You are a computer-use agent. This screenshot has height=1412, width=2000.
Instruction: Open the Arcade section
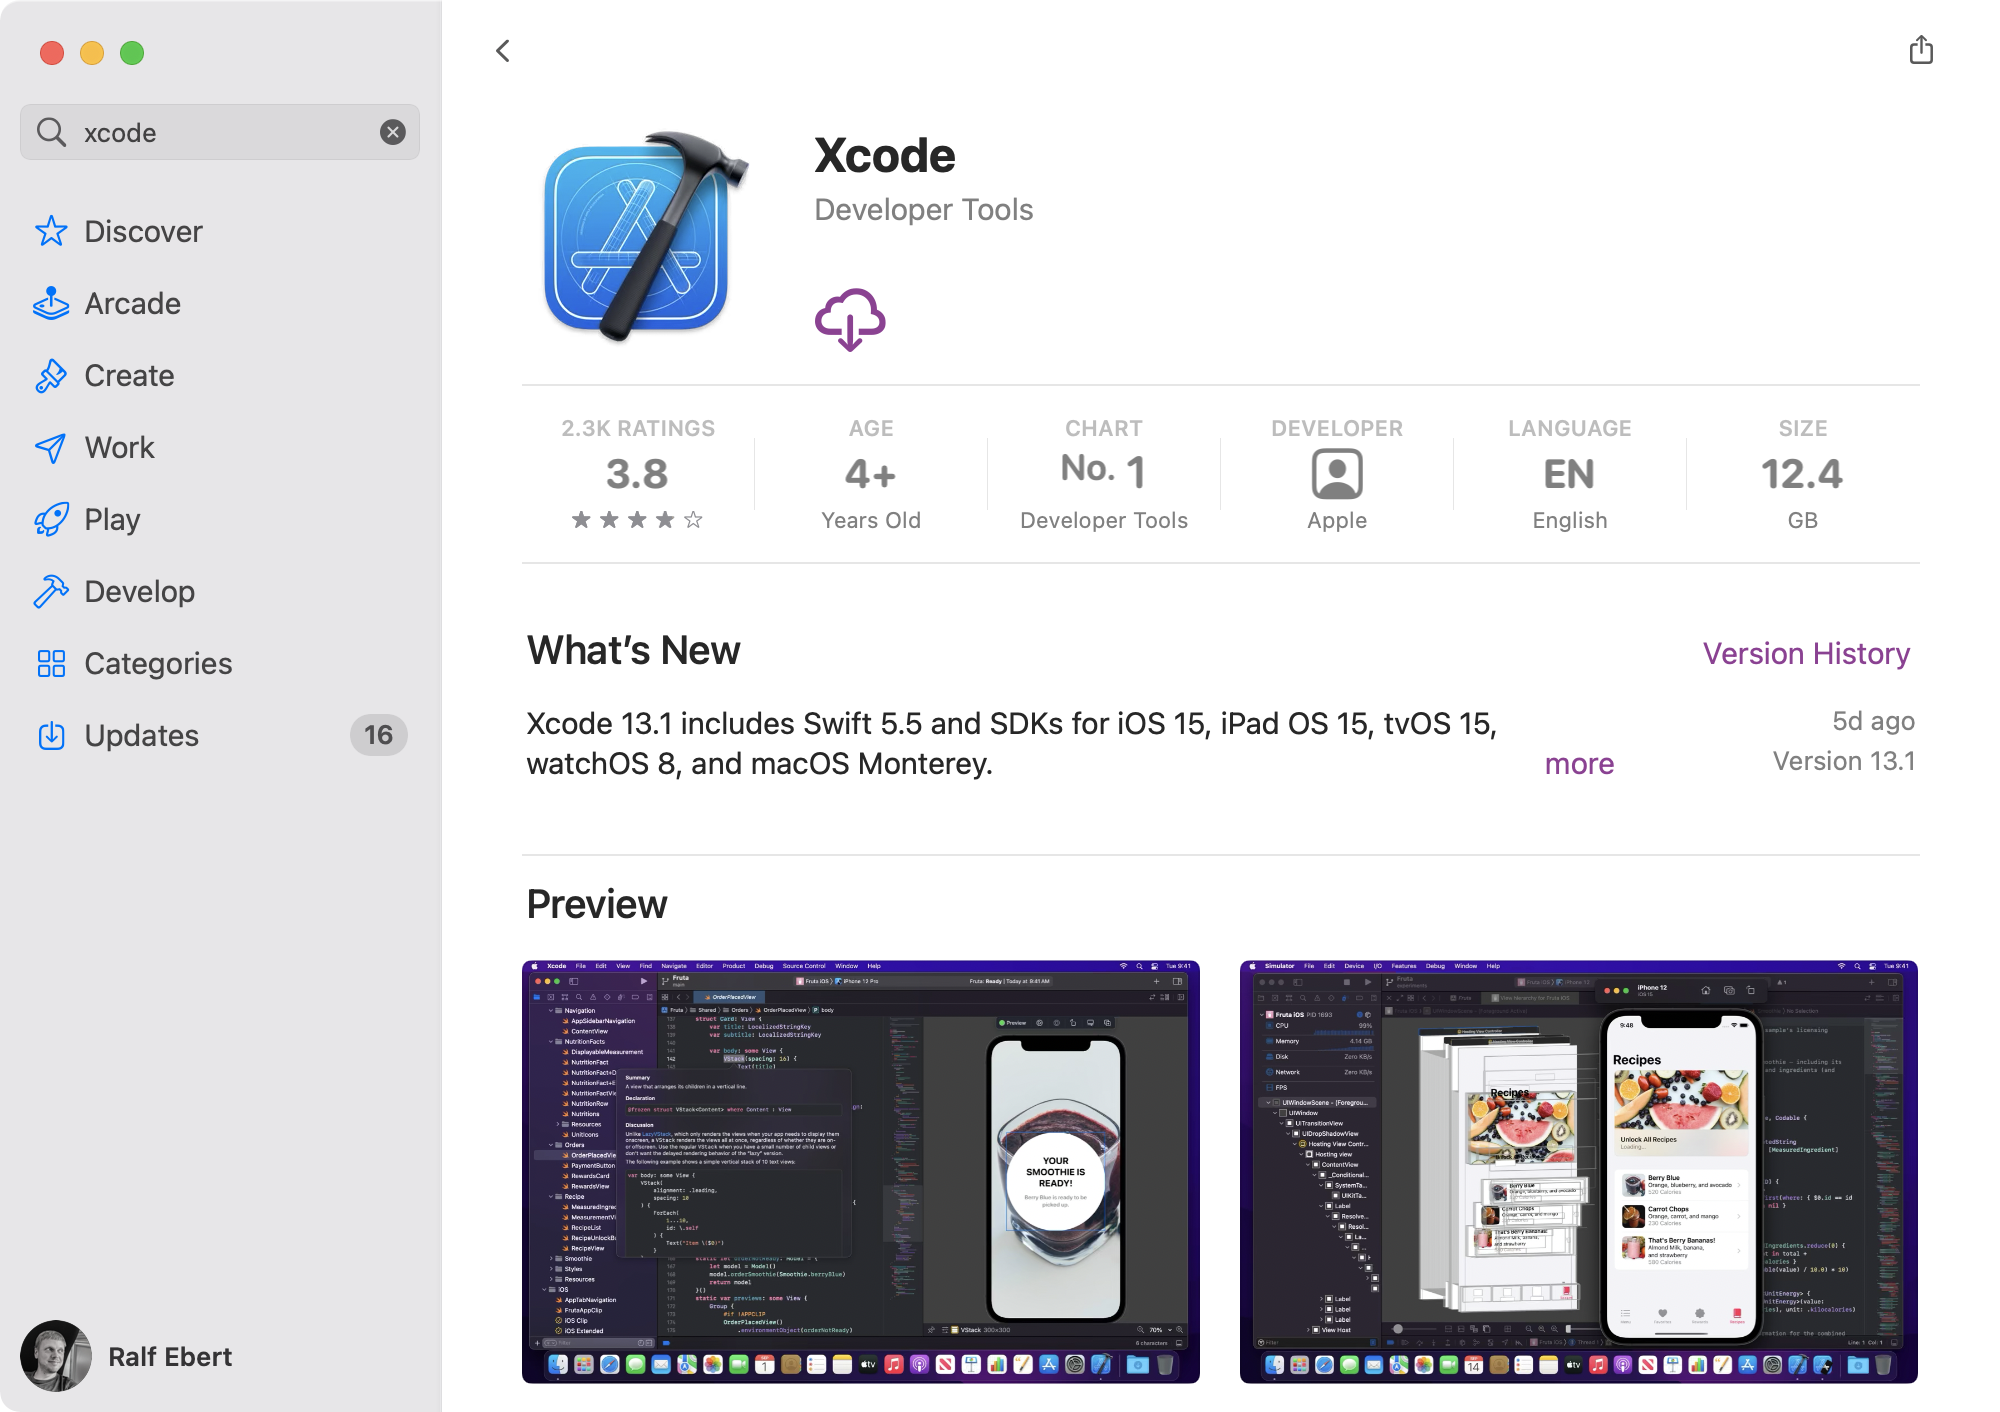(133, 301)
